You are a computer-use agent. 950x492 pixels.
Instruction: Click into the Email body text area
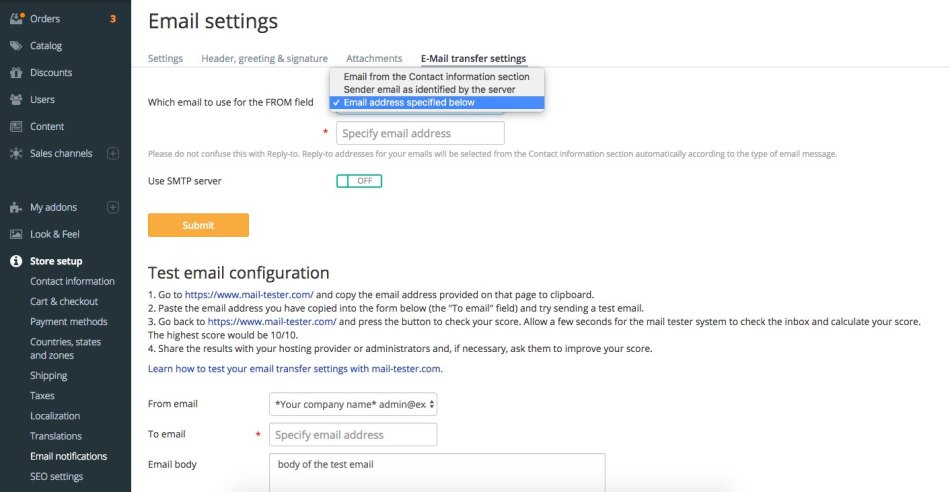point(437,473)
